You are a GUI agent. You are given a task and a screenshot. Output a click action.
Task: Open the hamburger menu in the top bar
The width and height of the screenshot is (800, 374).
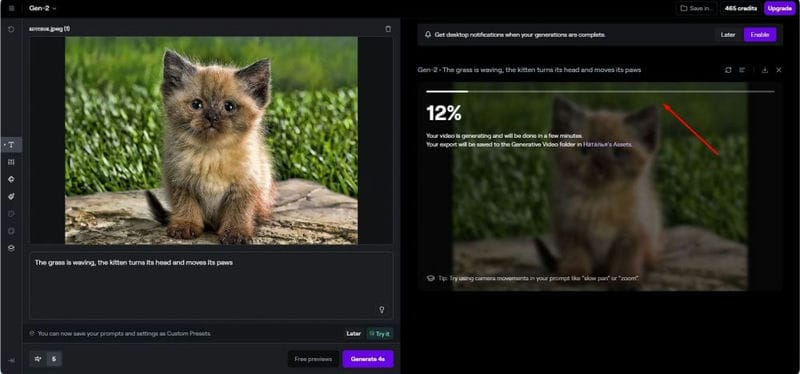click(12, 8)
